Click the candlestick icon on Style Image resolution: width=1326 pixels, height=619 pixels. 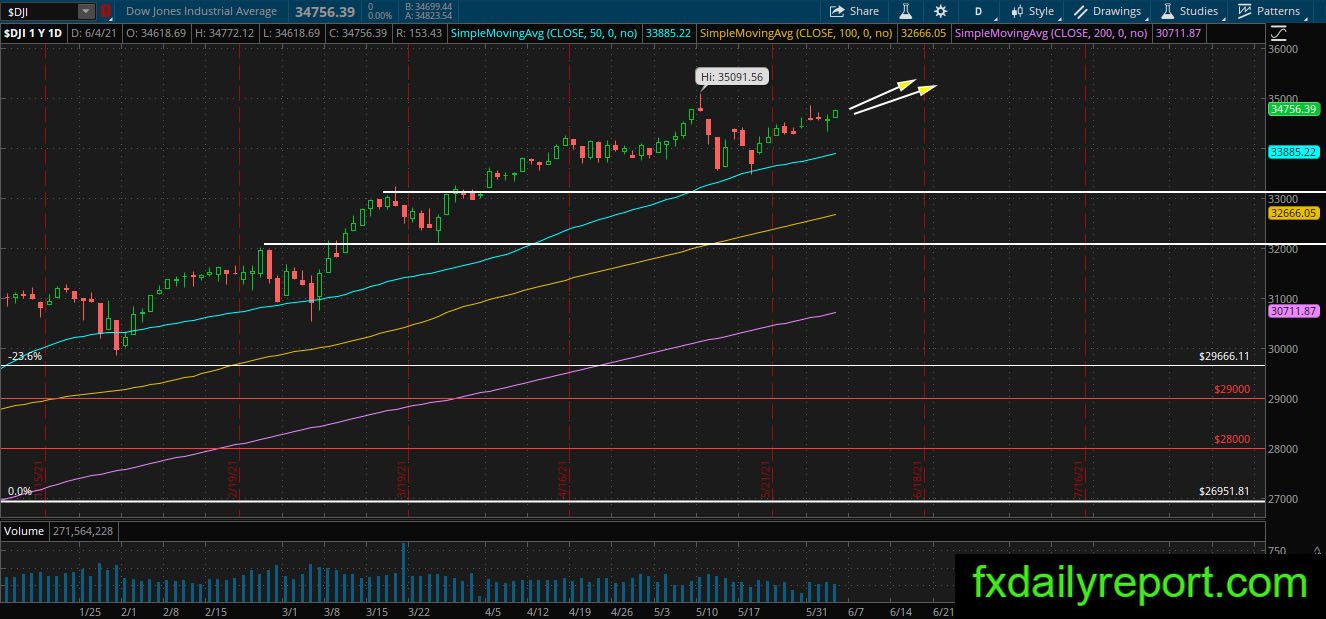pyautogui.click(x=1017, y=11)
